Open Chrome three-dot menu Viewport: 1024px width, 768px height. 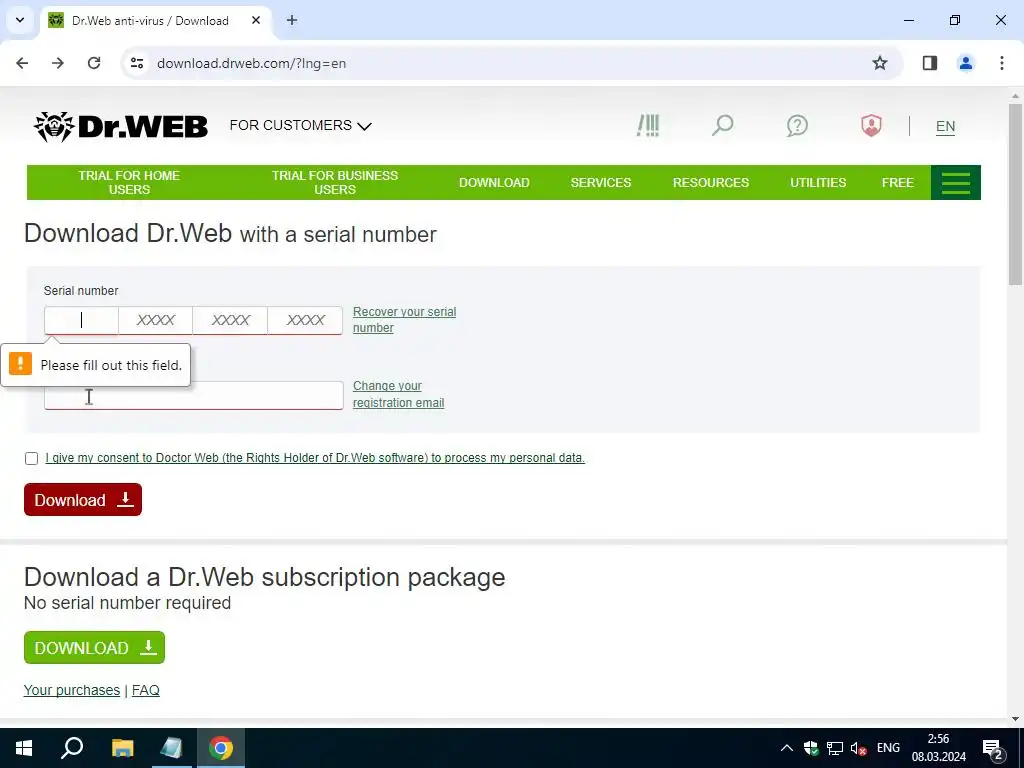click(x=1002, y=63)
